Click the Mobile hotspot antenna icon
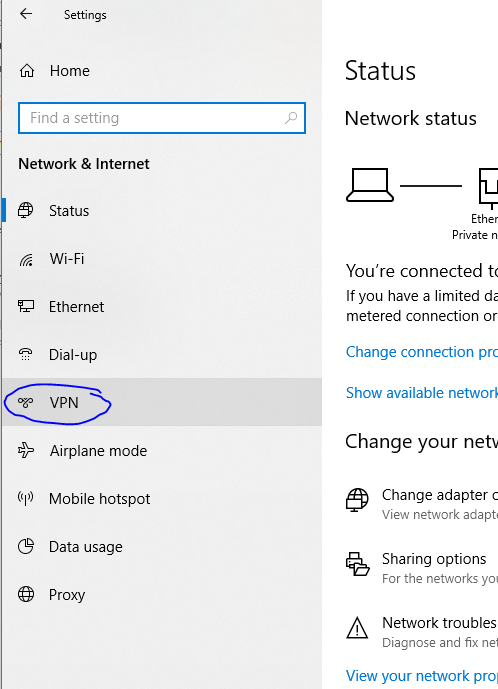This screenshot has width=498, height=689. 25,498
